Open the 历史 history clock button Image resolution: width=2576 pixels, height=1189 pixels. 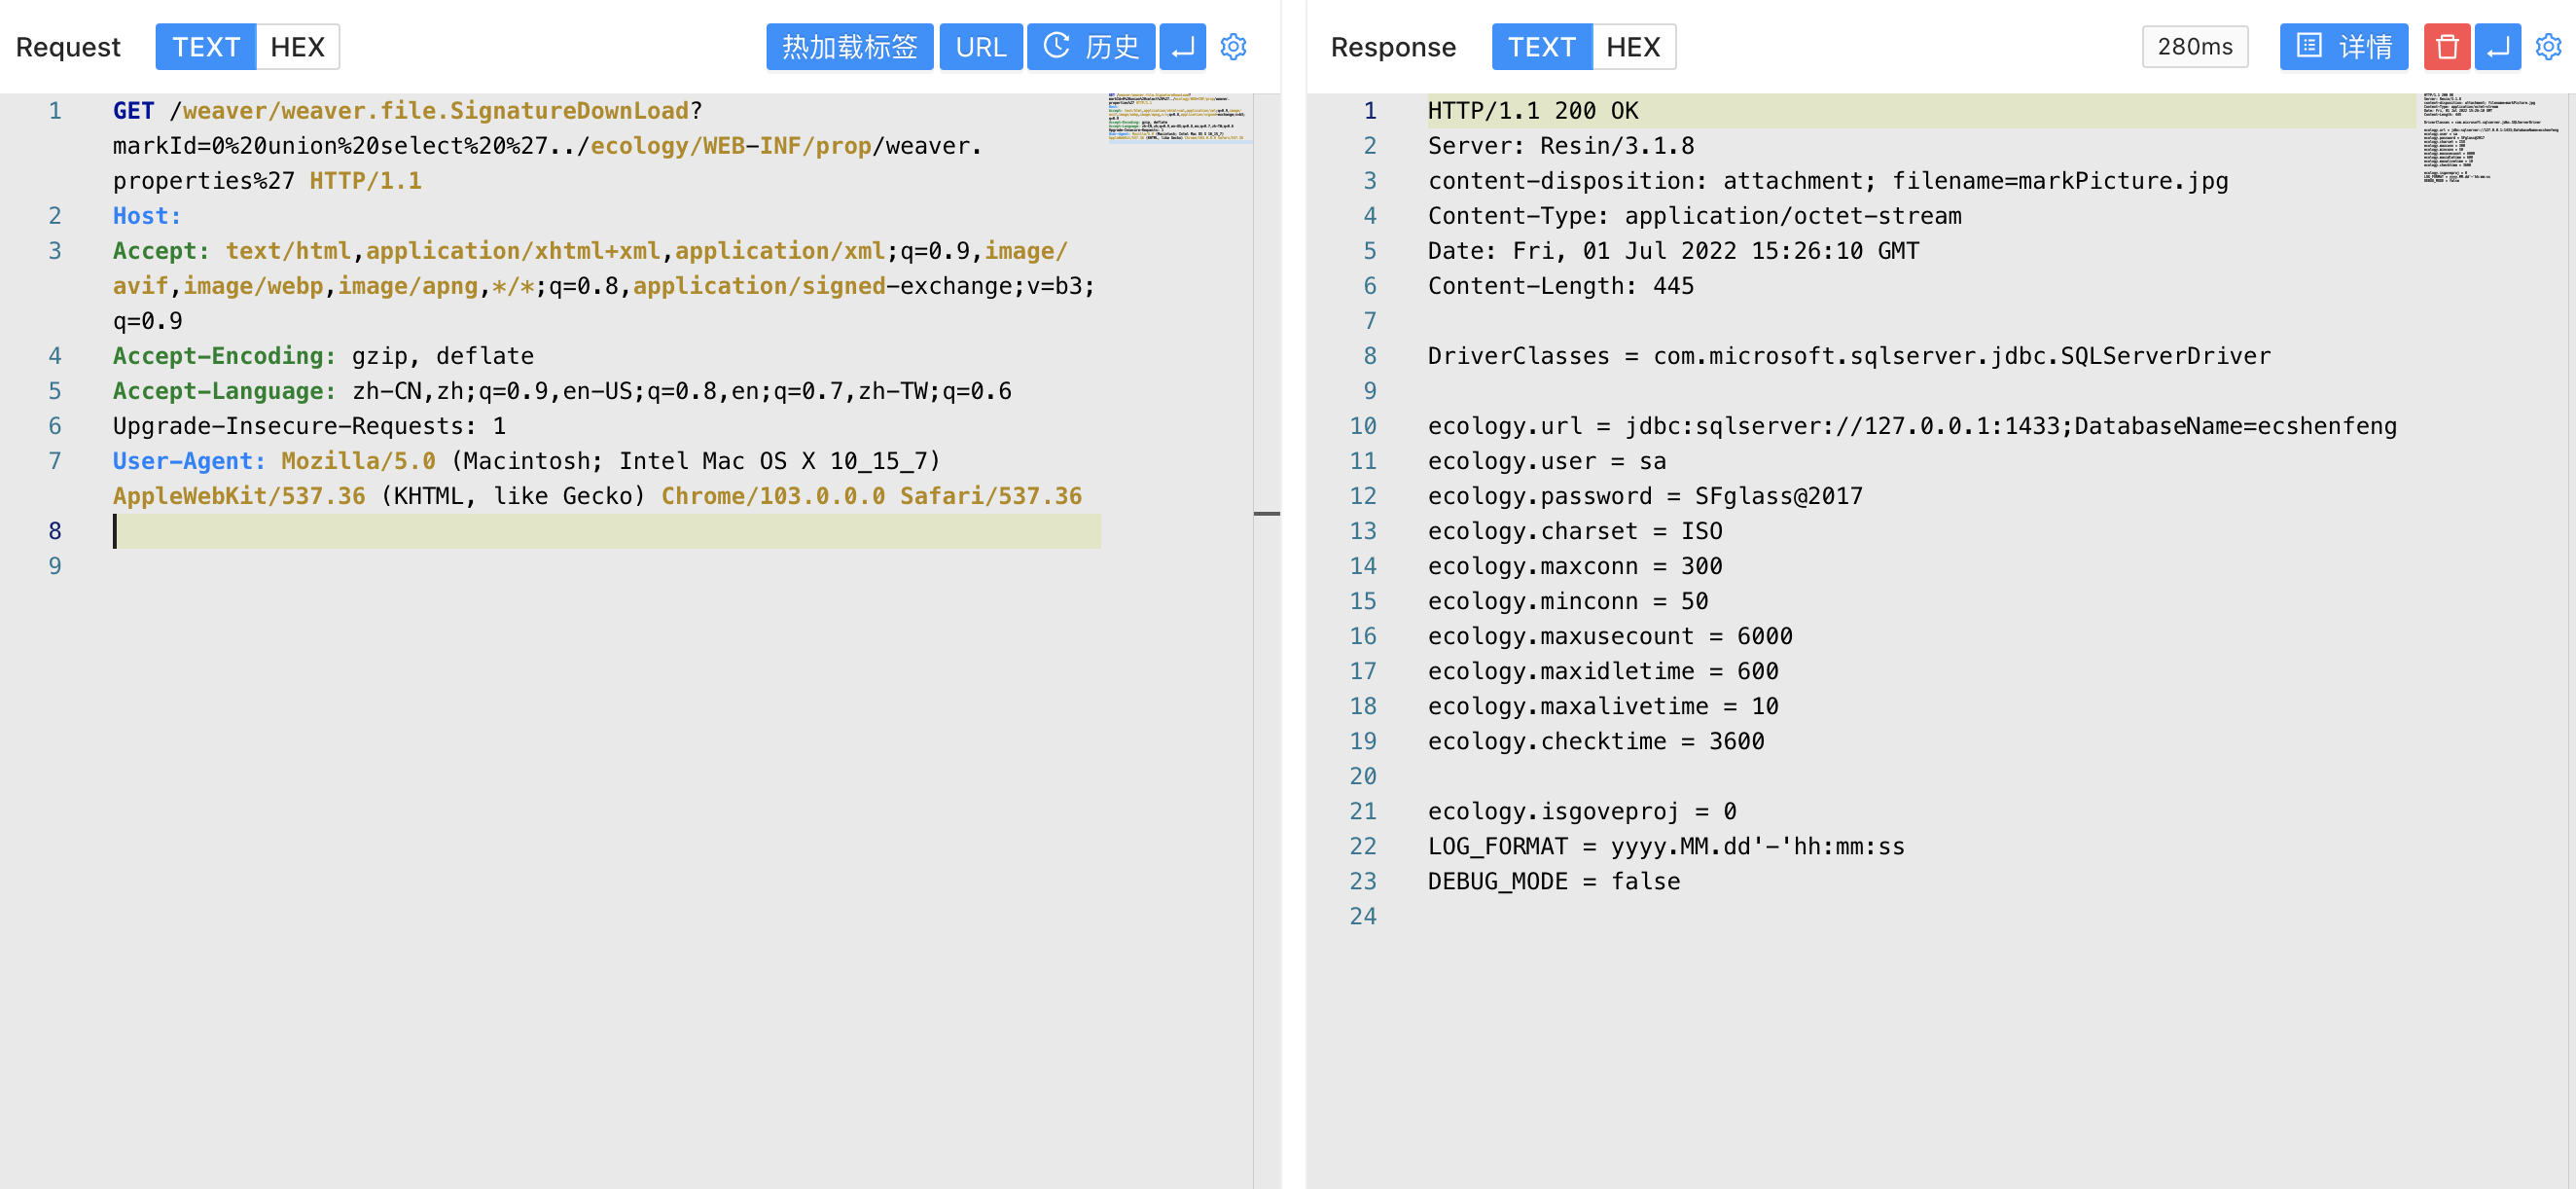pos(1091,47)
